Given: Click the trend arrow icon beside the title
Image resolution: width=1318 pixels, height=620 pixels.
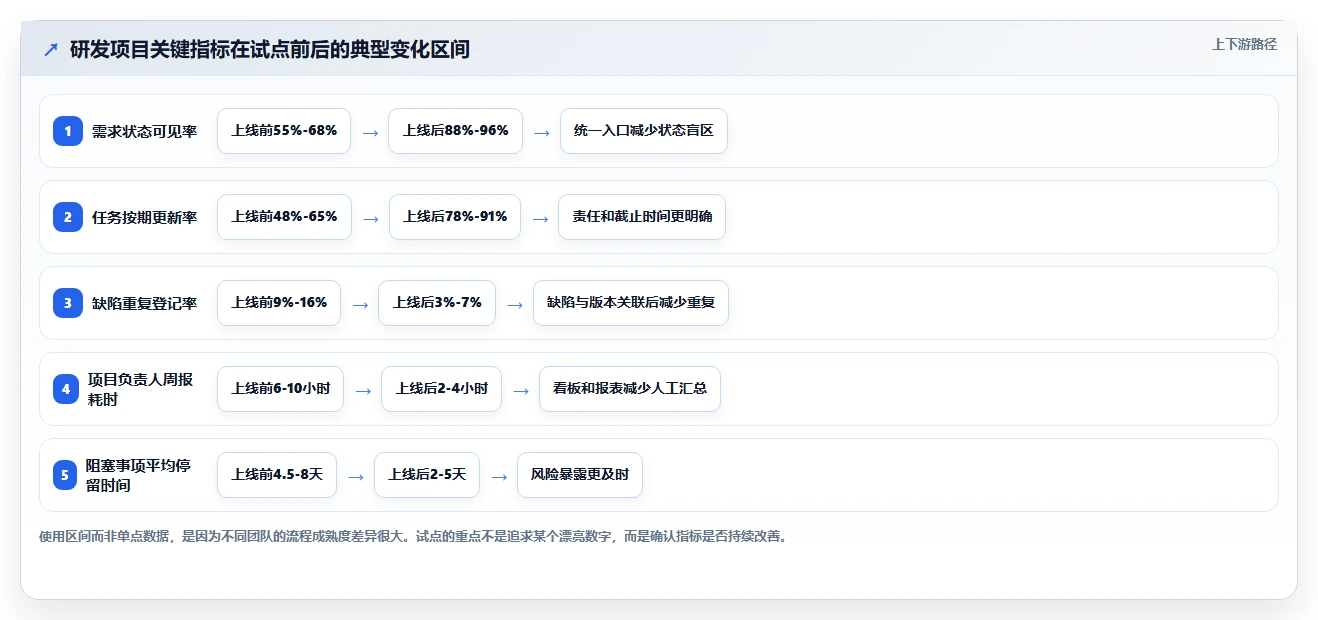Looking at the screenshot, I should [50, 49].
